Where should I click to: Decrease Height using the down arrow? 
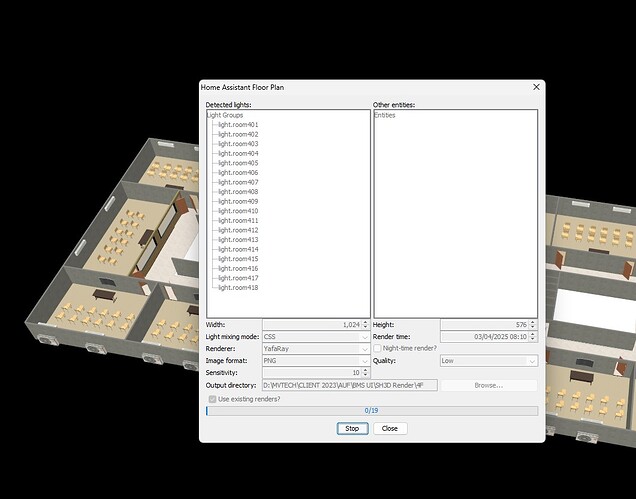click(x=533, y=327)
